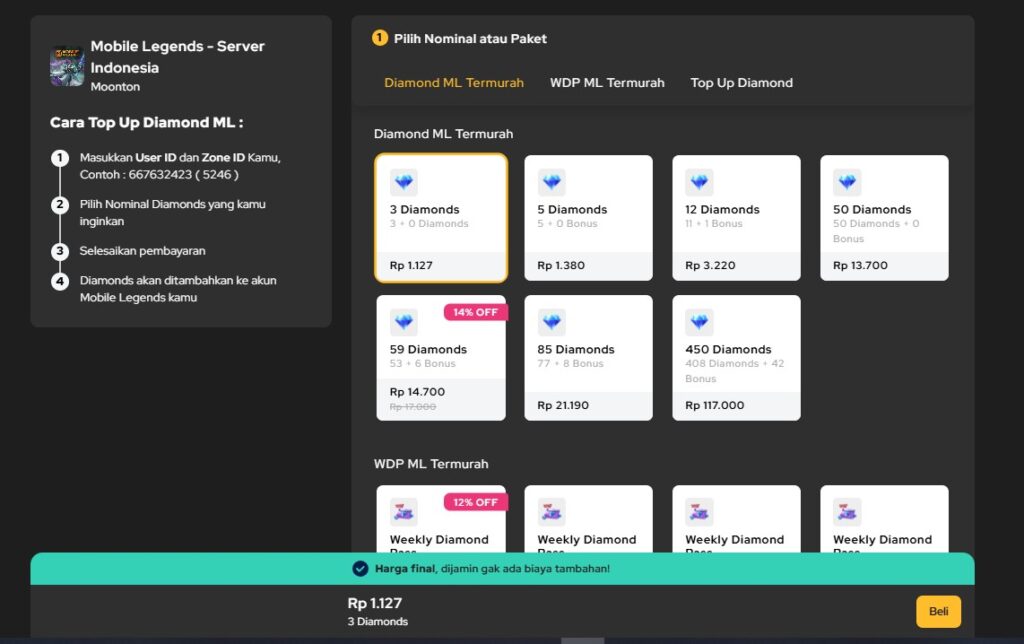The width and height of the screenshot is (1024, 644).
Task: Click the Rp 1.380 price
Action: coord(561,265)
